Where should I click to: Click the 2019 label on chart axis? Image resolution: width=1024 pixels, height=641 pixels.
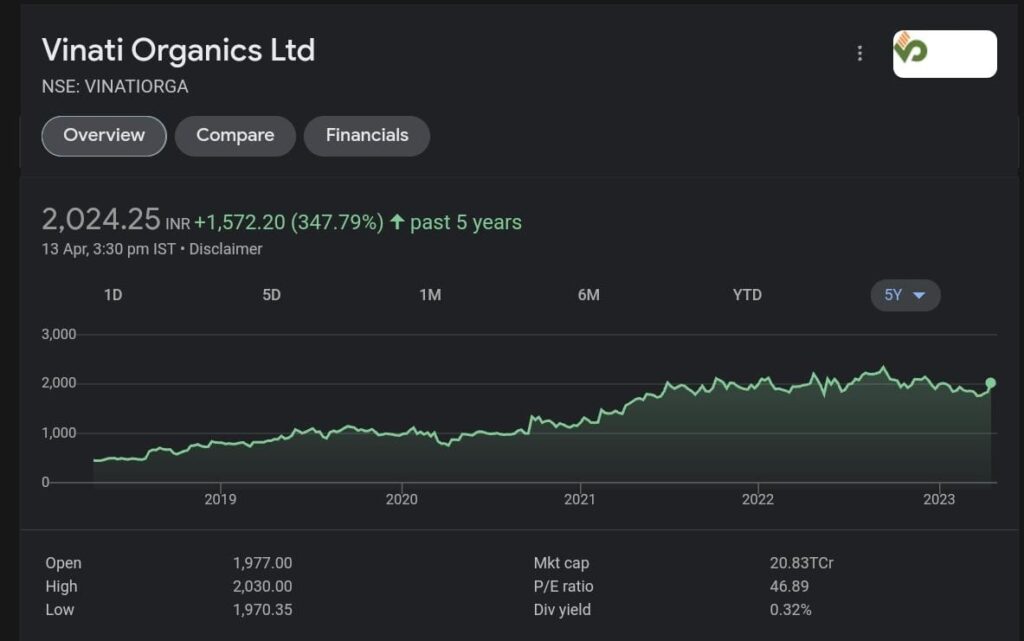pyautogui.click(x=220, y=499)
